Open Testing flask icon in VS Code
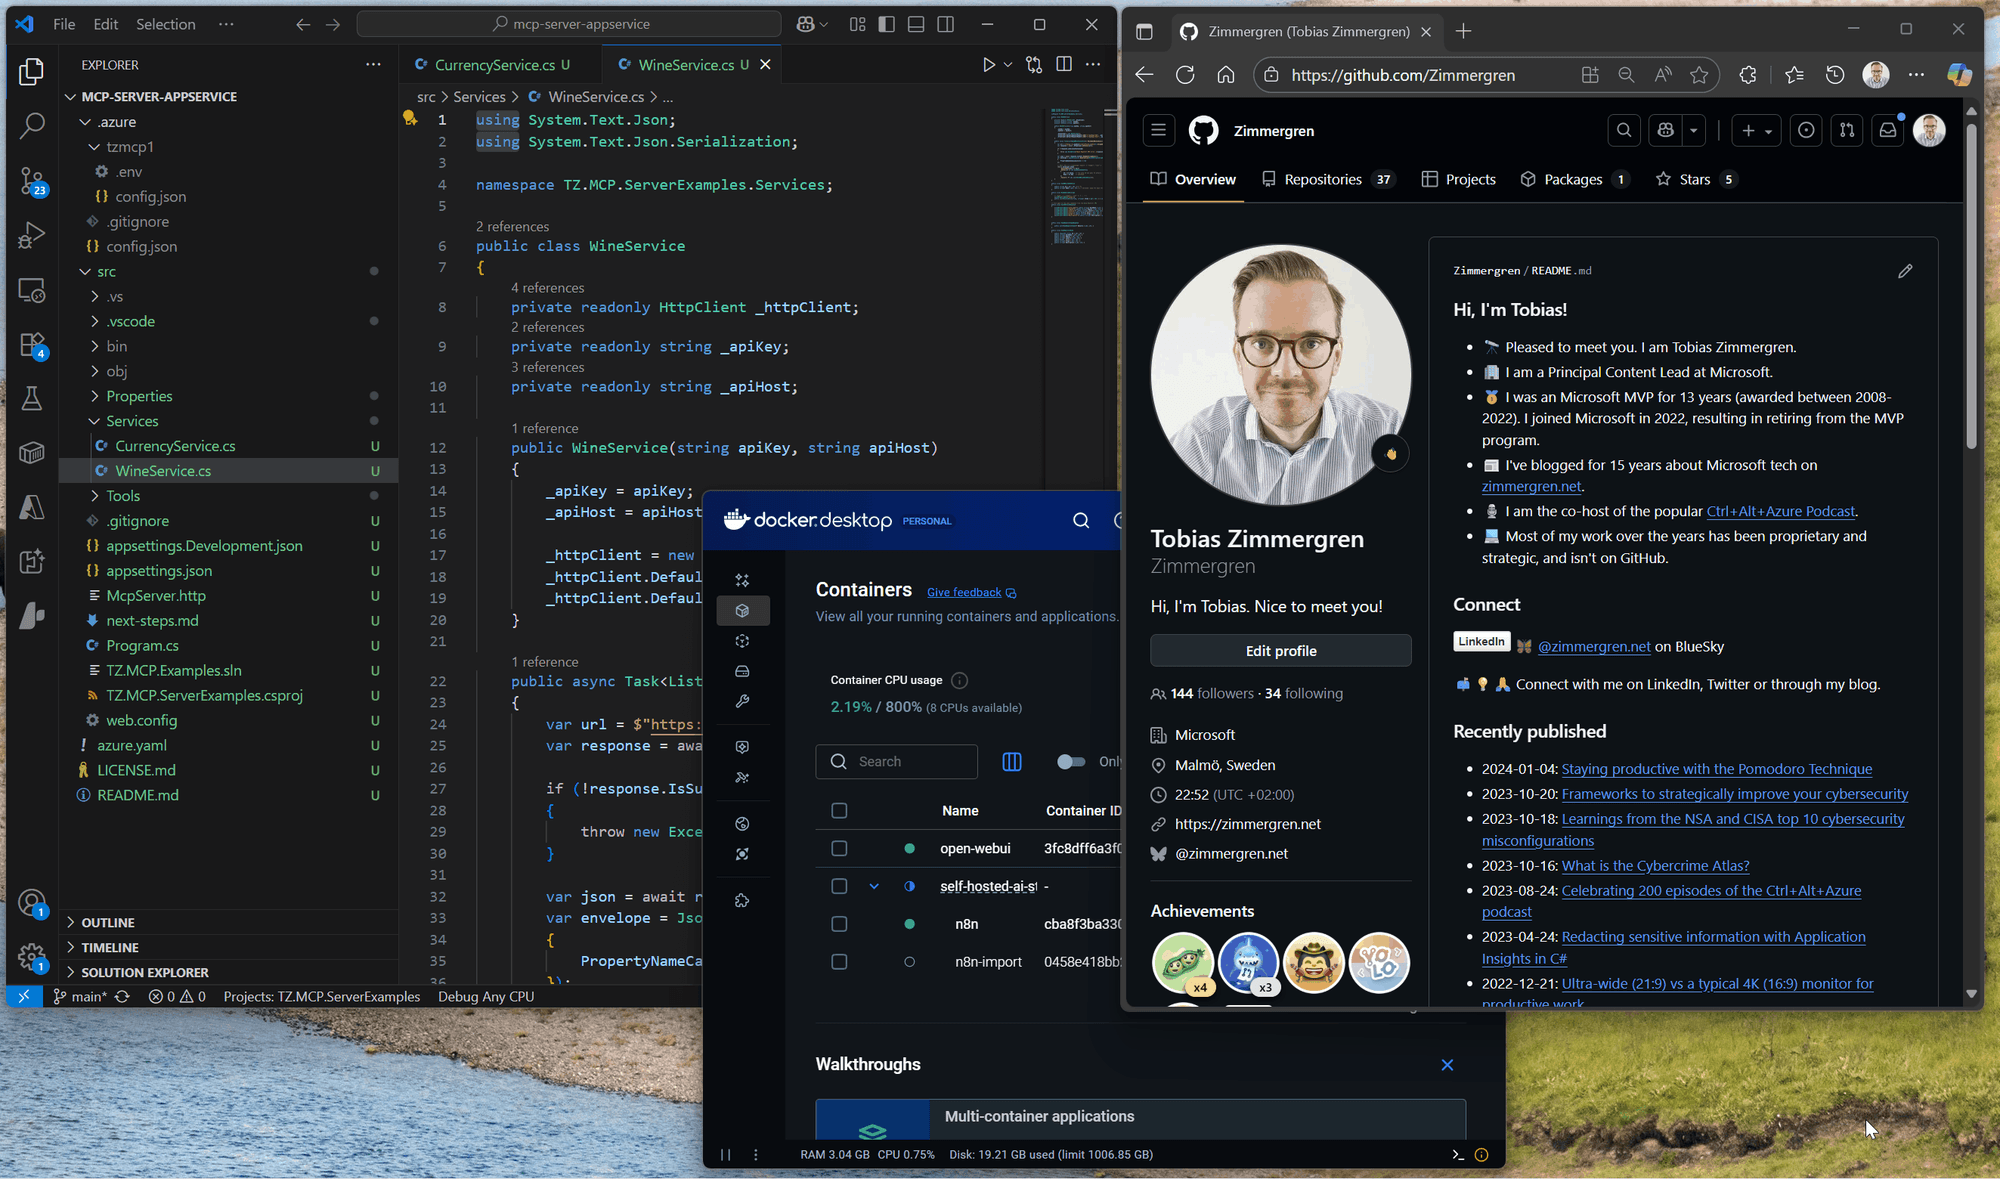 point(32,399)
